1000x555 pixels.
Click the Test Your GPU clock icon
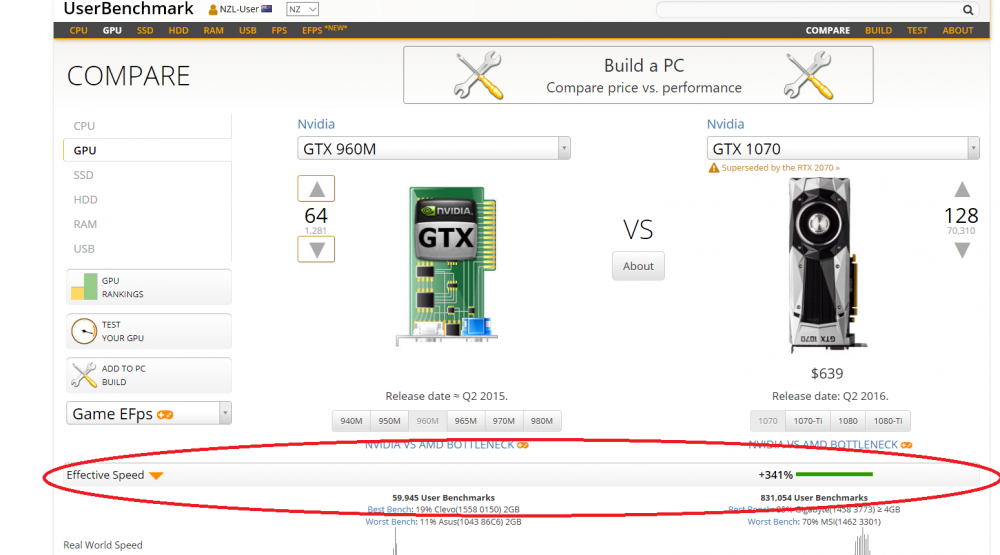pos(84,332)
